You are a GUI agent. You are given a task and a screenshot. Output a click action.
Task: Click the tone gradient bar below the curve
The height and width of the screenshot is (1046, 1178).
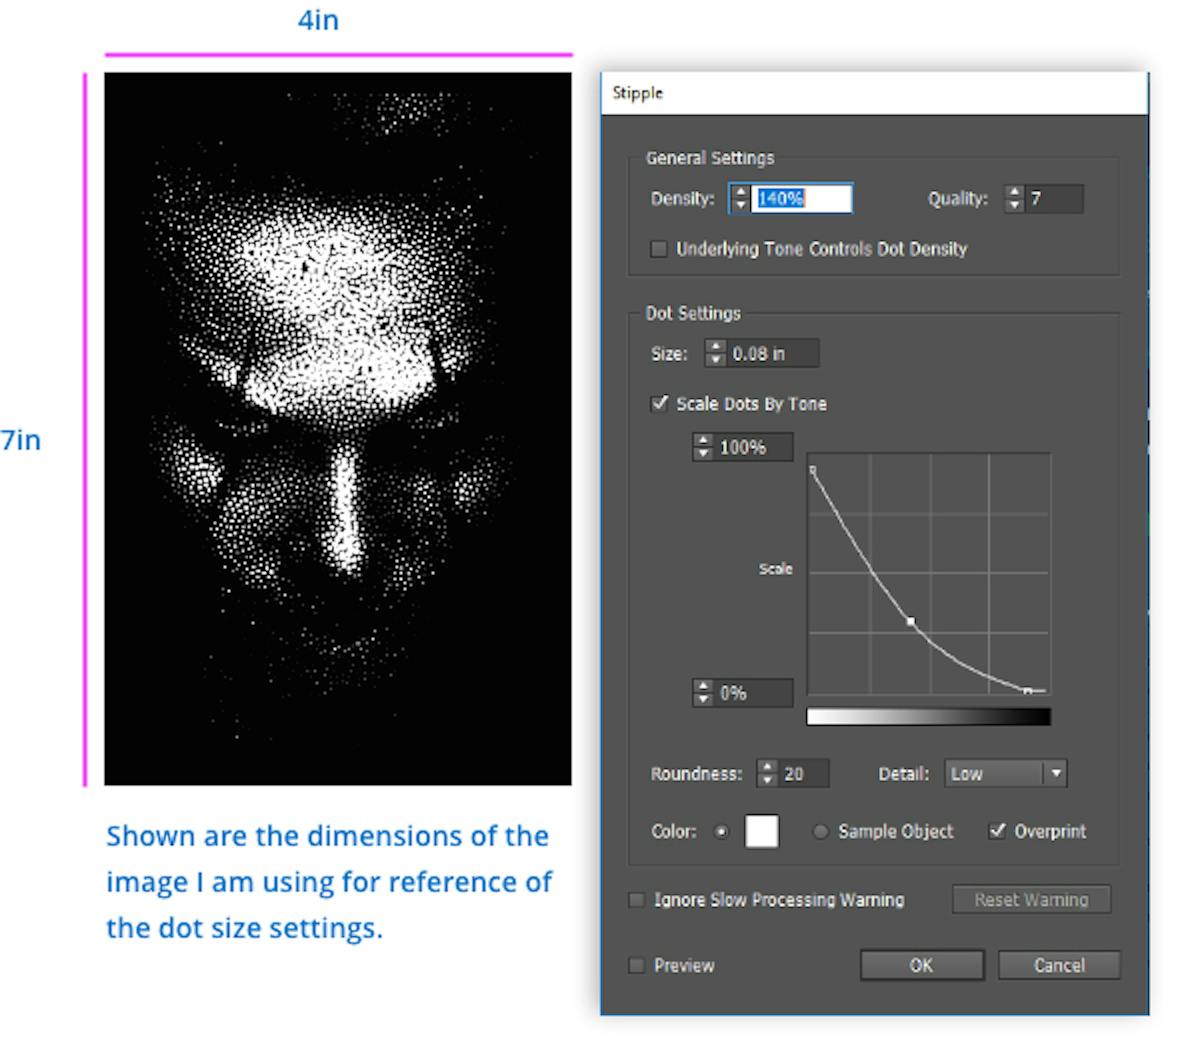click(928, 716)
